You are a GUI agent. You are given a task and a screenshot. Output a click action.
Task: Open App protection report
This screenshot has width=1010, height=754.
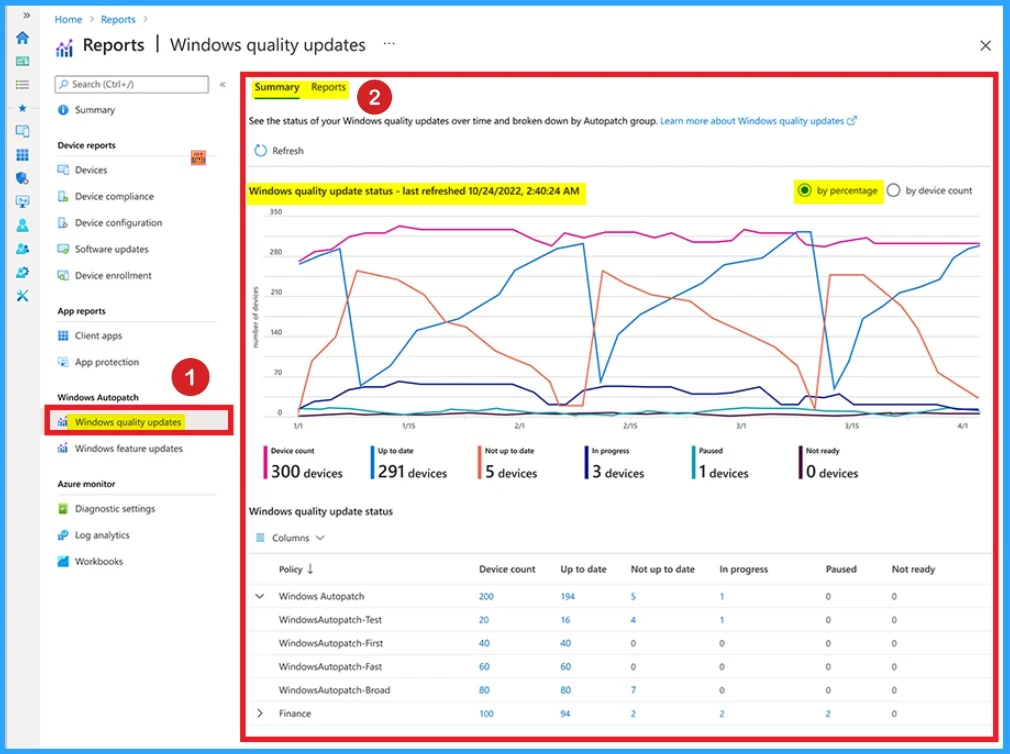point(107,362)
